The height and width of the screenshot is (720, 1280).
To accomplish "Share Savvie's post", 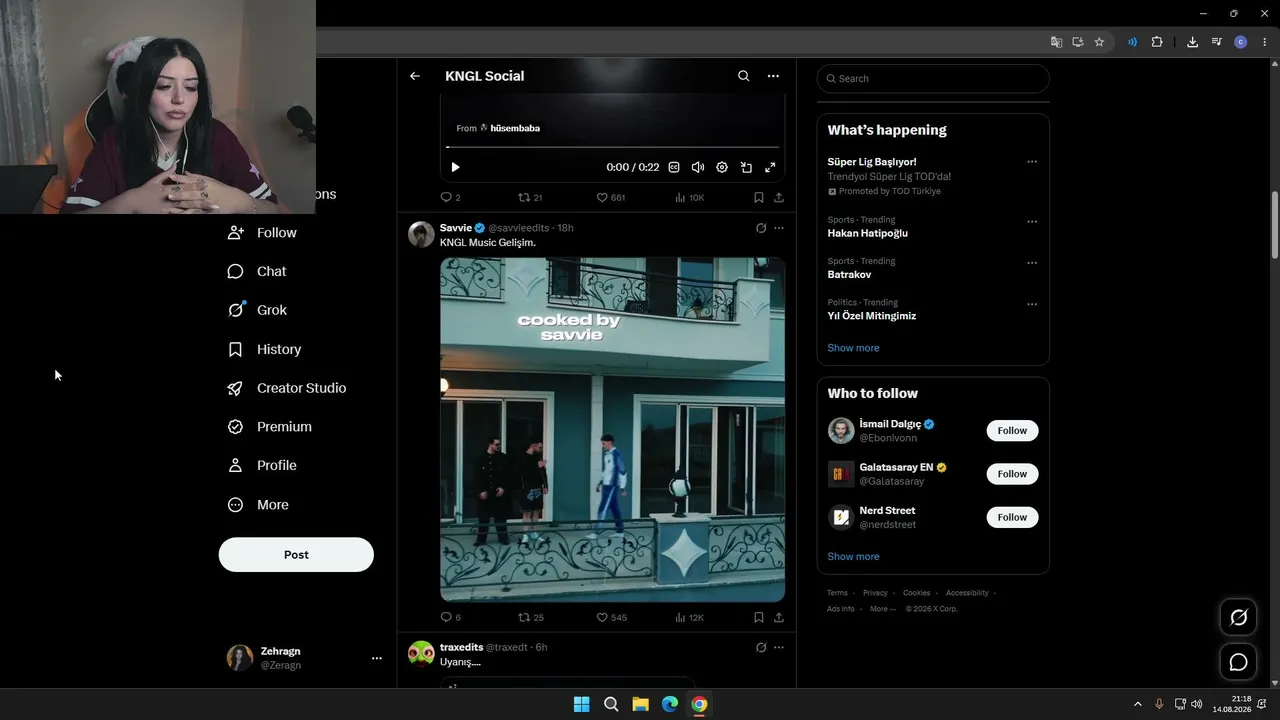I will coord(779,618).
